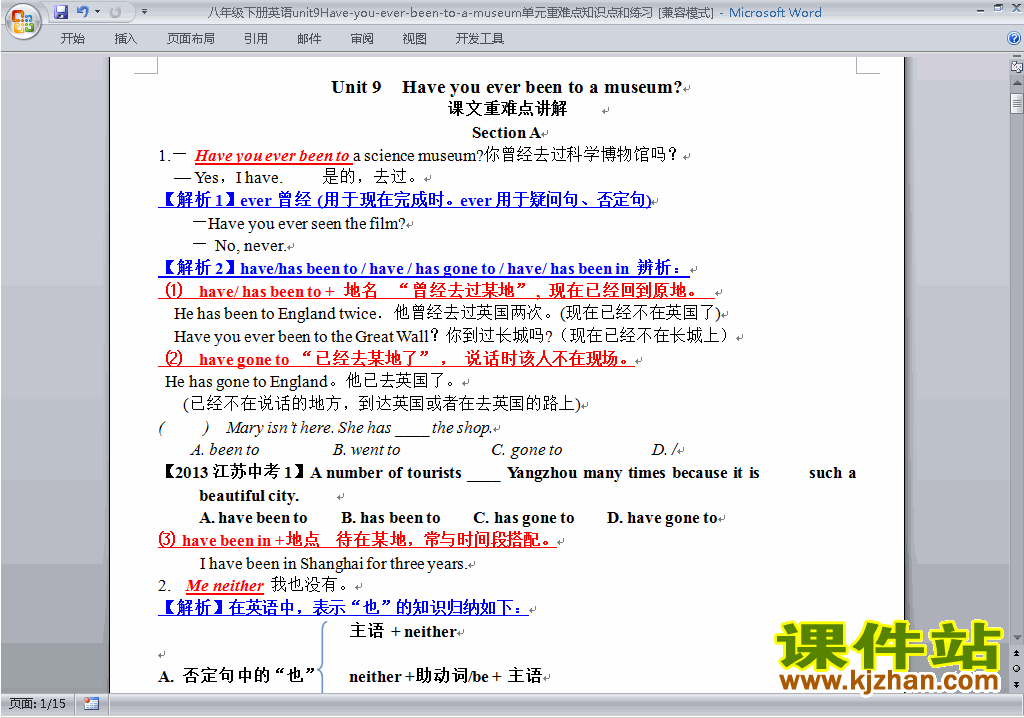1024x718 pixels.
Task: Open the Customize Quick Access Toolbar dropdown
Action: (x=144, y=12)
